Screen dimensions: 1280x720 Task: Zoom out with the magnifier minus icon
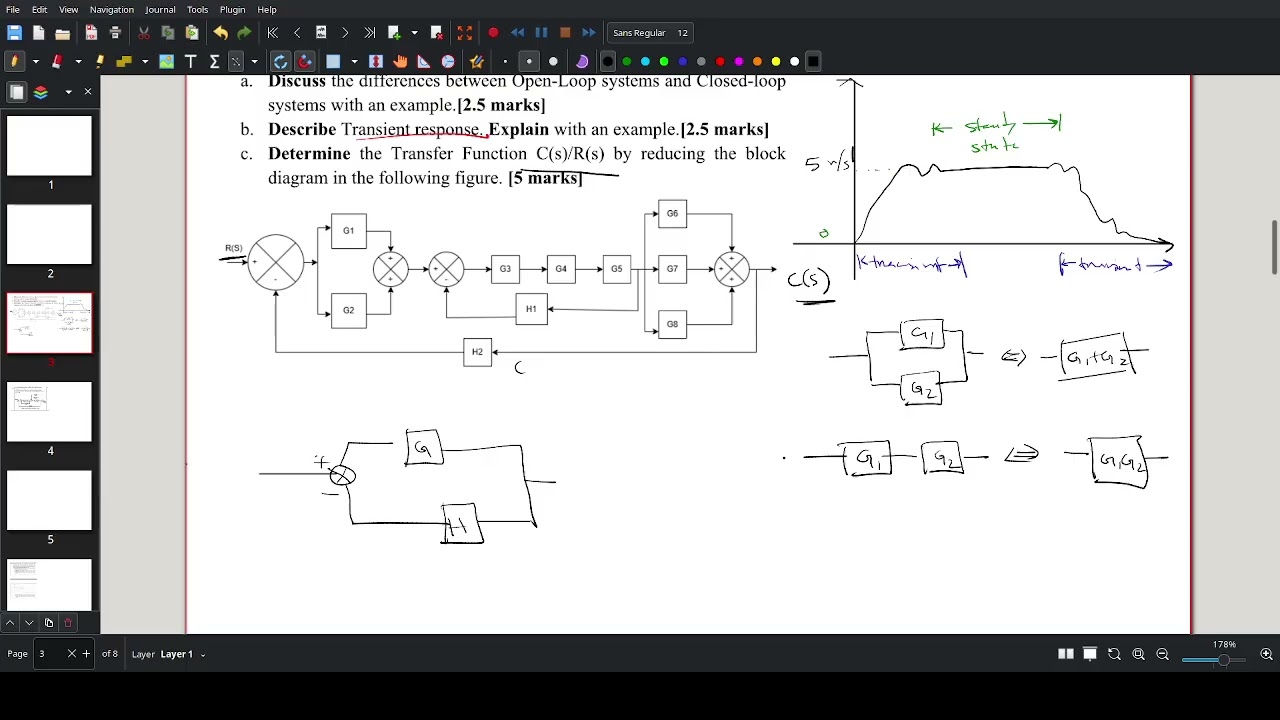coord(1162,654)
